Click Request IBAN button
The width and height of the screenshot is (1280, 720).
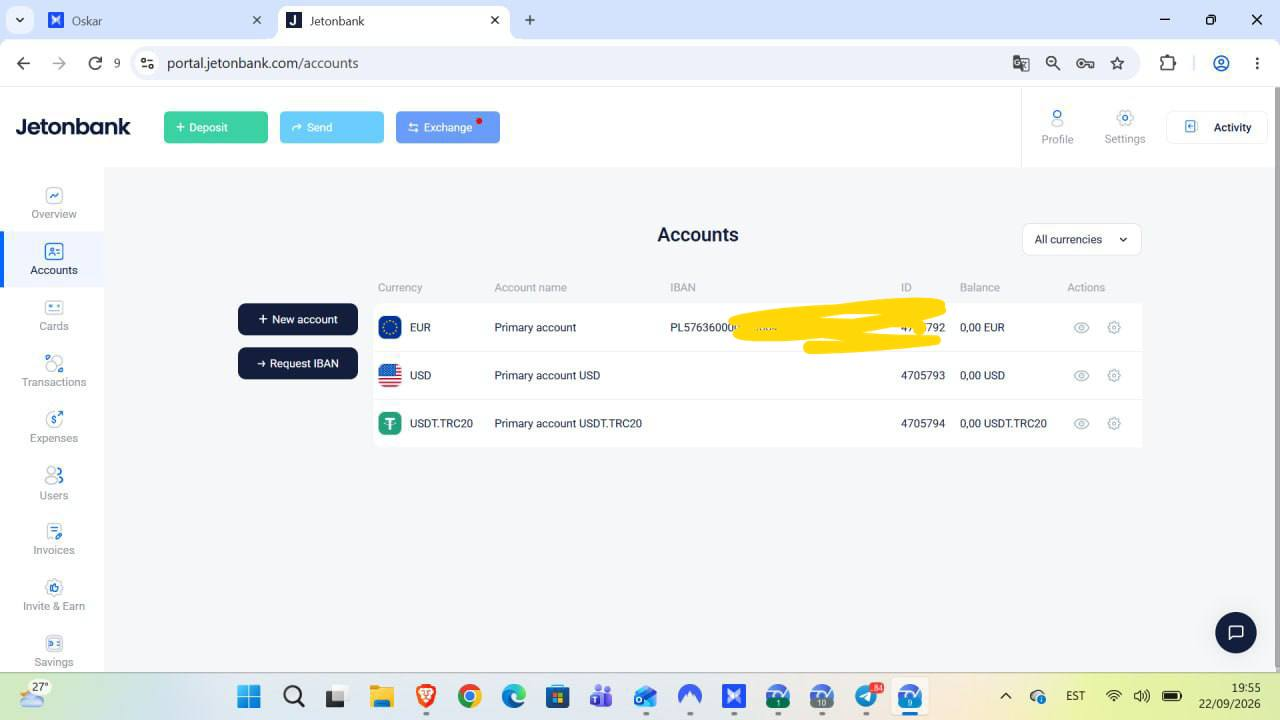pos(298,363)
